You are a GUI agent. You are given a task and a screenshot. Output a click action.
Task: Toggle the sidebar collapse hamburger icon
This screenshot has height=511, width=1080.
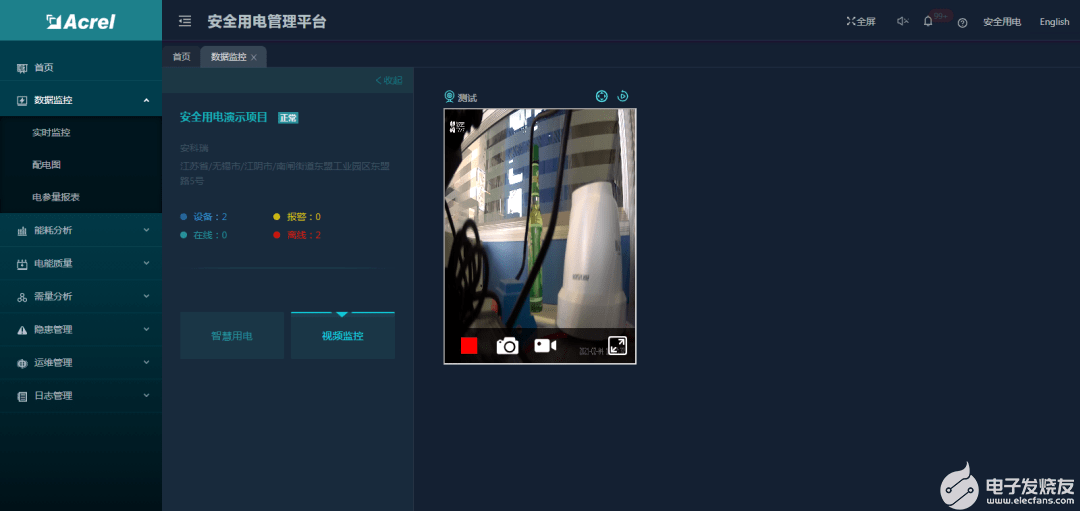coord(185,21)
